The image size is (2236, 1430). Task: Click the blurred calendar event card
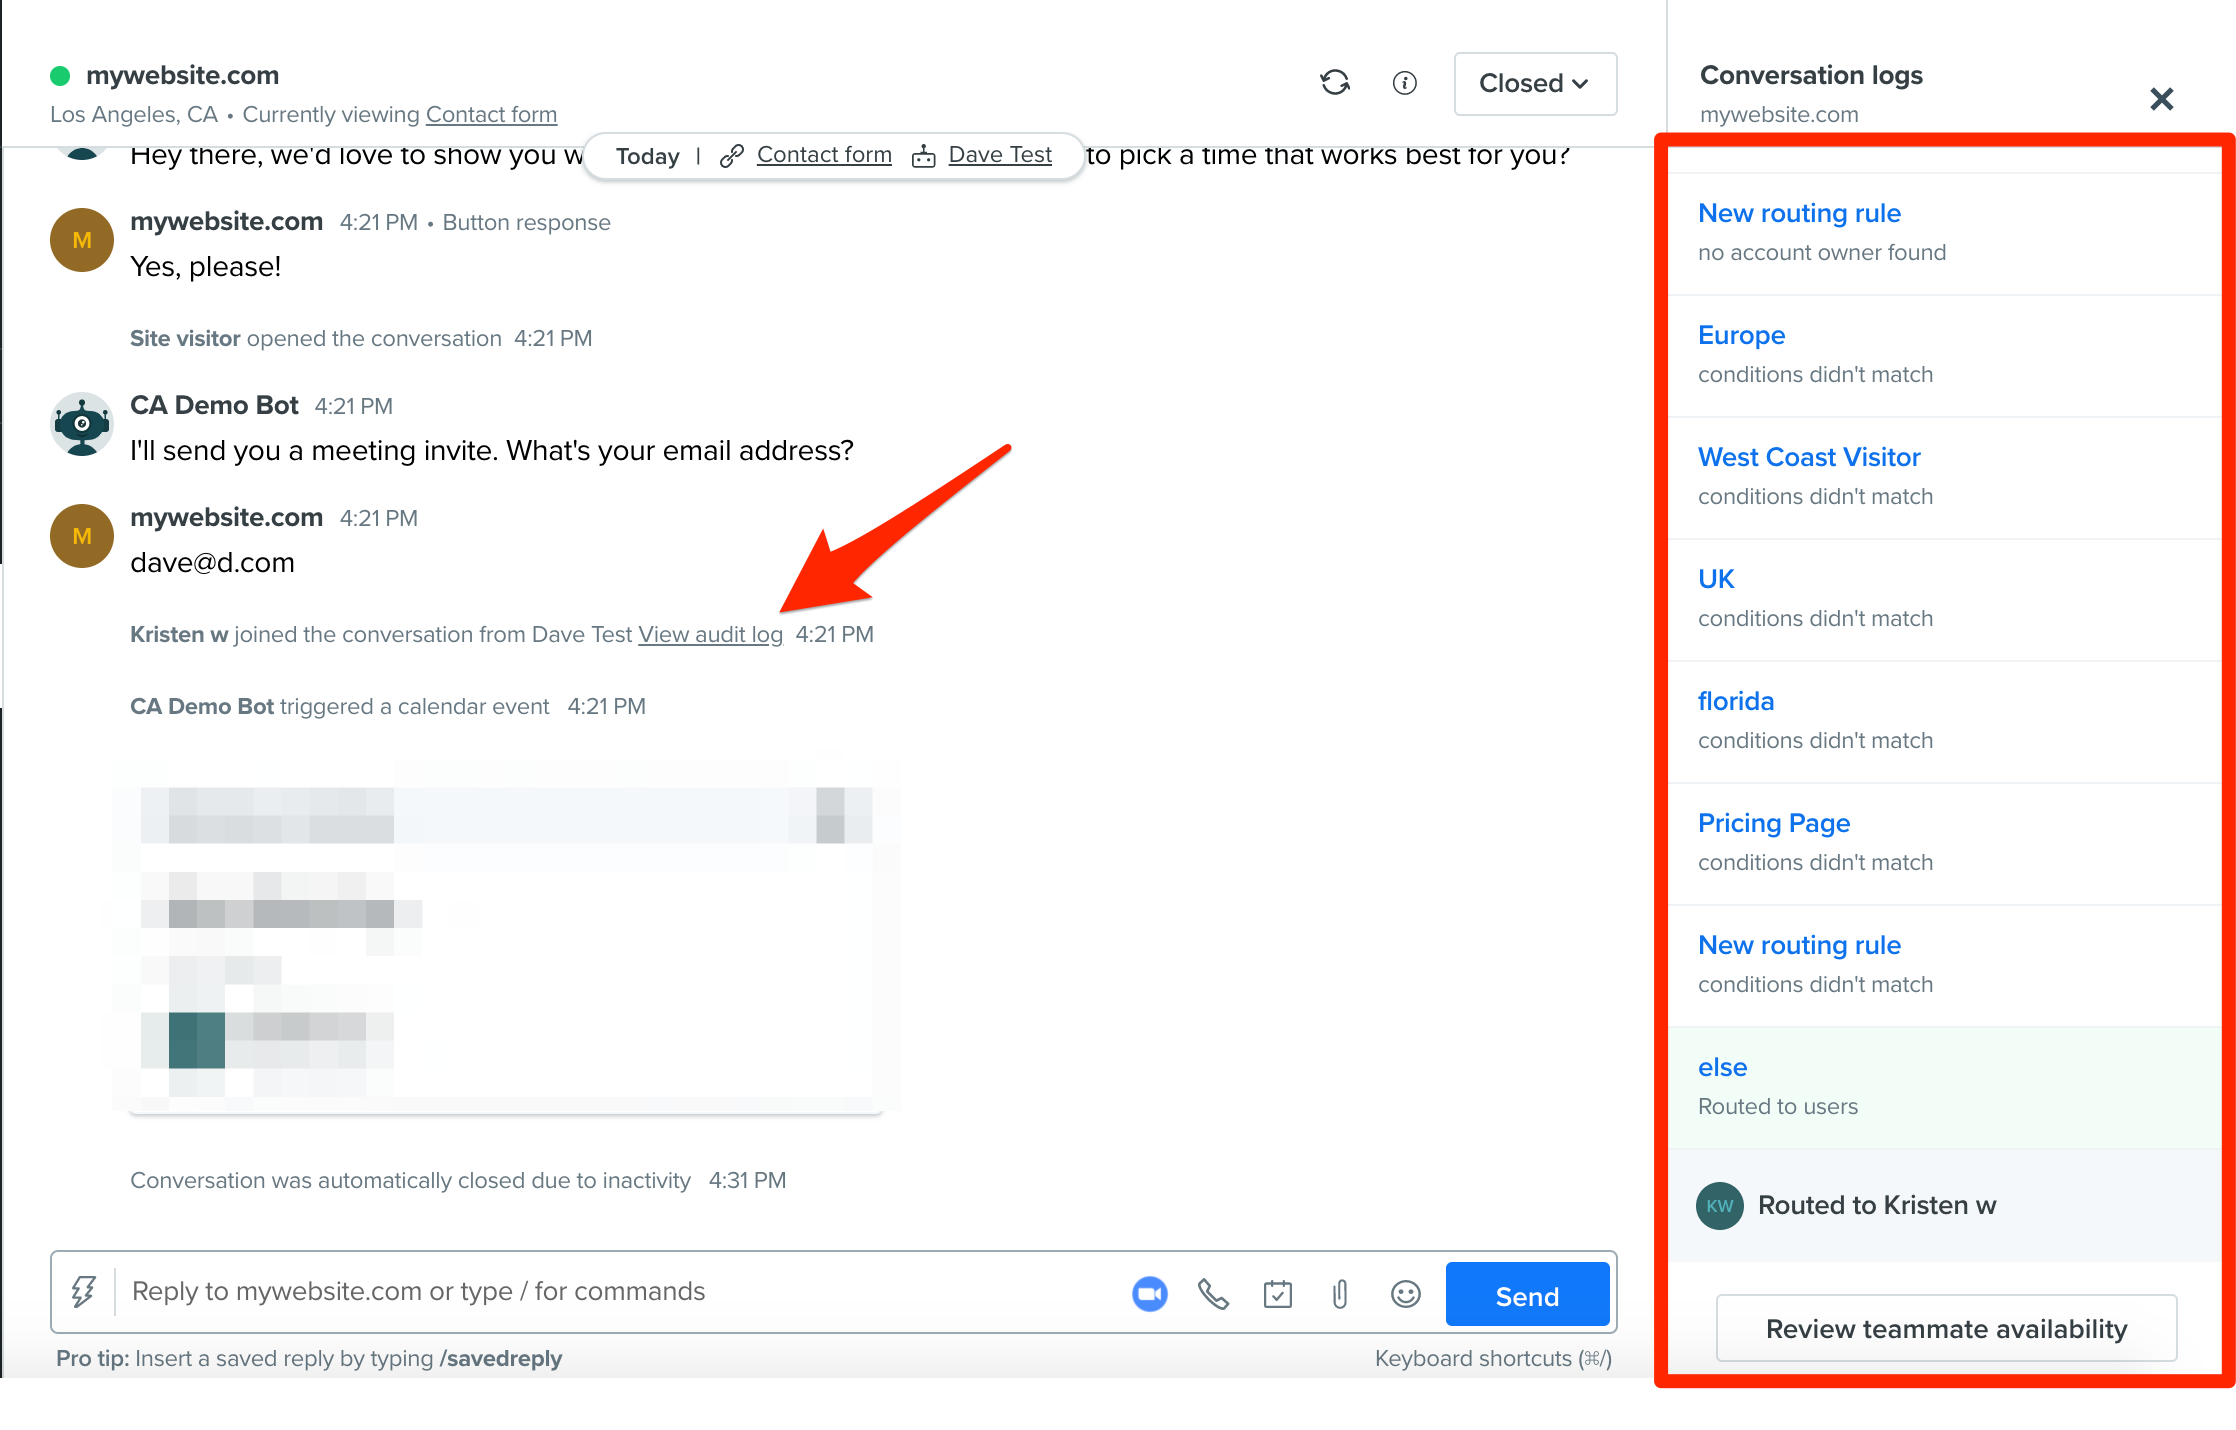[x=506, y=937]
